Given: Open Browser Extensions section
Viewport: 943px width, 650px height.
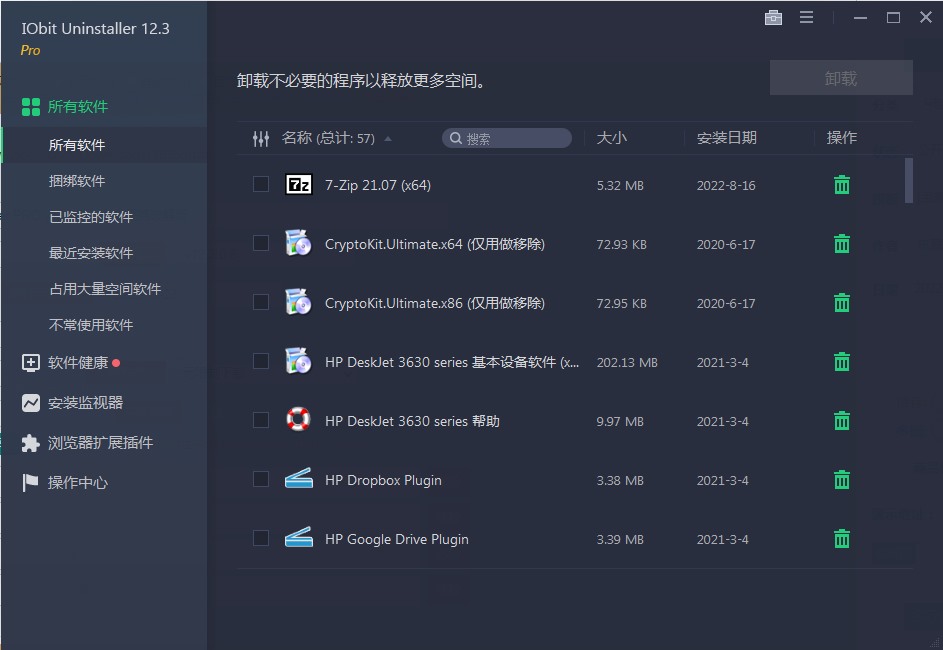Looking at the screenshot, I should point(100,443).
